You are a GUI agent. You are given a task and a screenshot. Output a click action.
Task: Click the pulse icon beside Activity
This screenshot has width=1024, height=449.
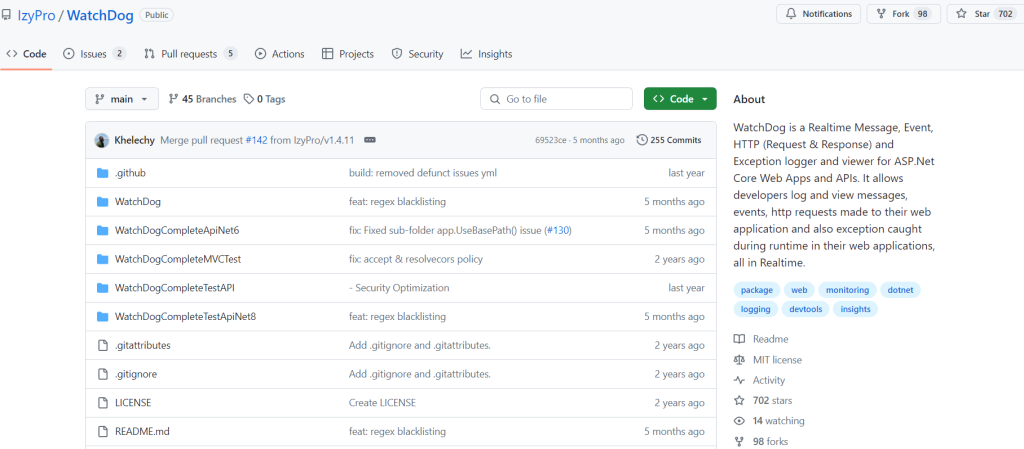pyautogui.click(x=739, y=380)
